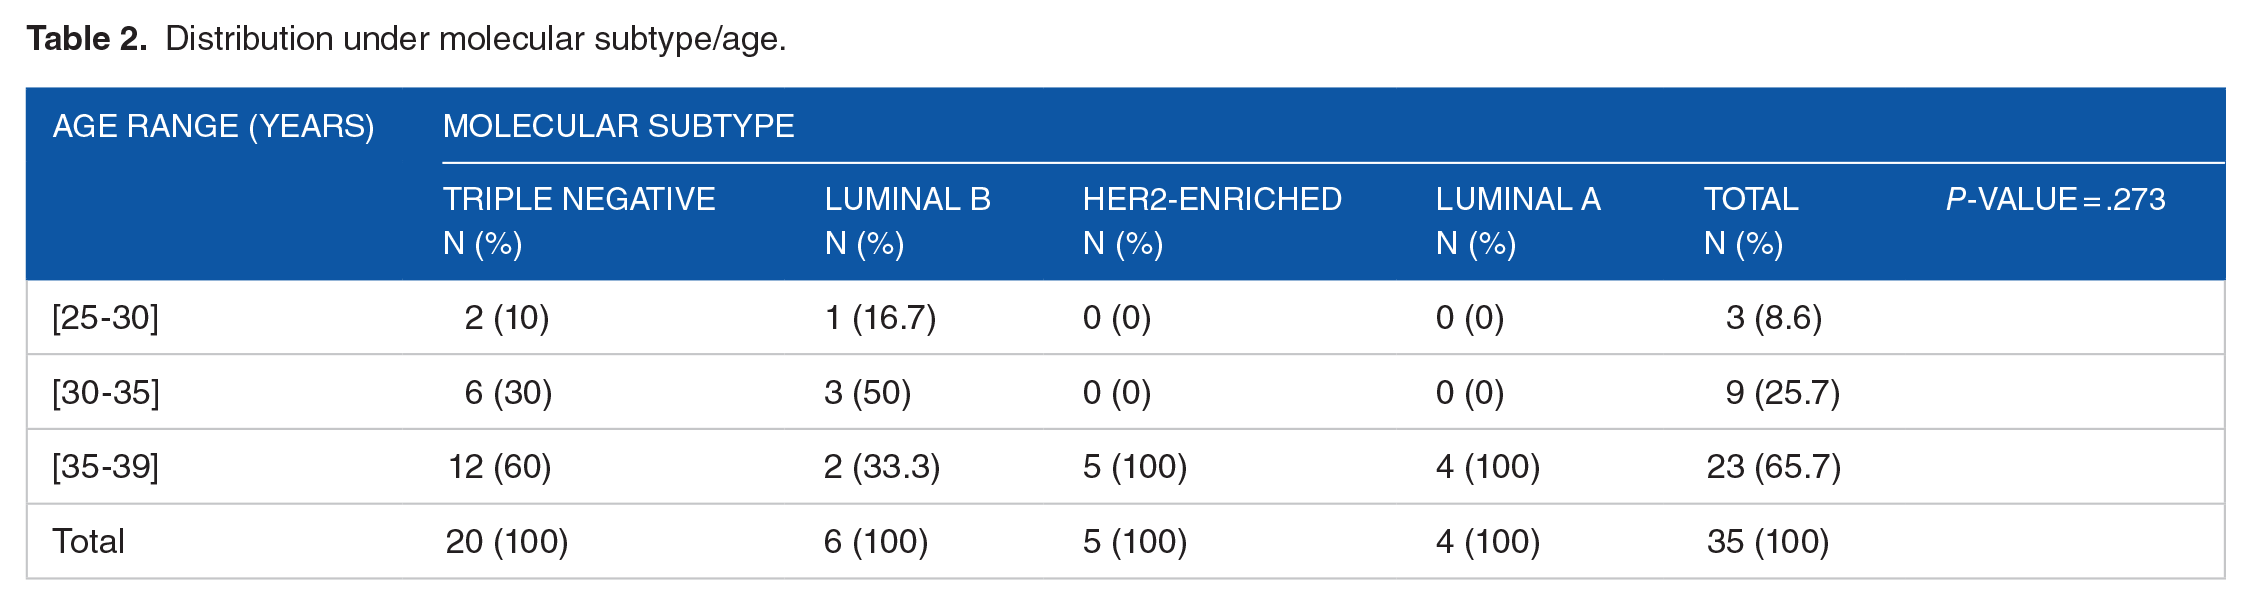Click the MOLECULAR SUBTYPE header

tap(618, 126)
